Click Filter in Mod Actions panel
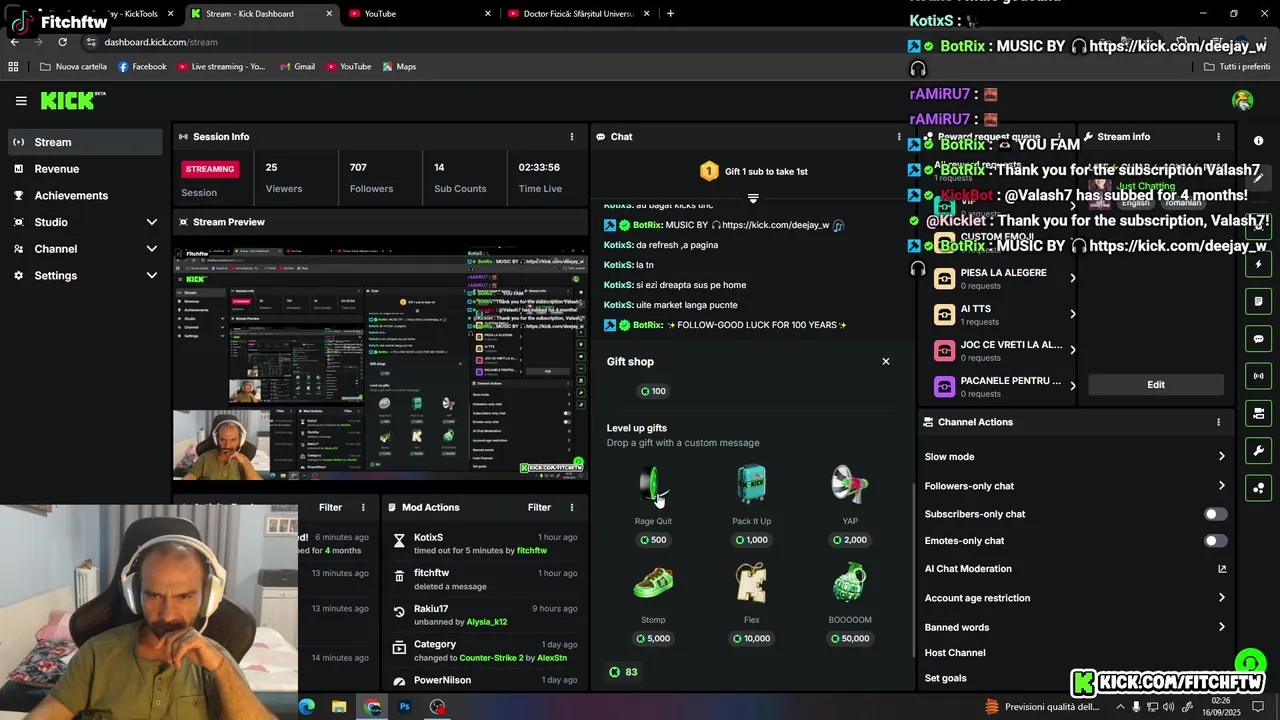 539,507
